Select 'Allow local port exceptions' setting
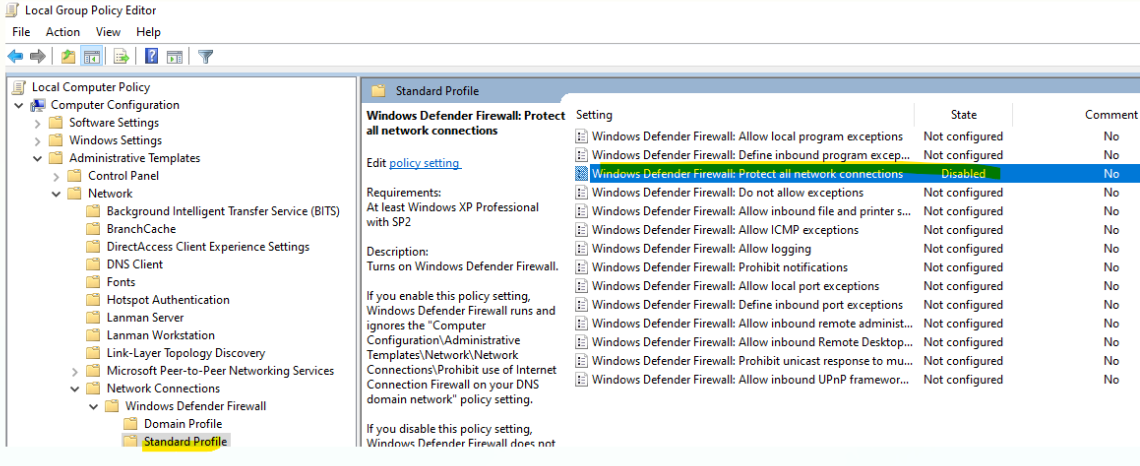This screenshot has height=466, width=1140. 735,286
